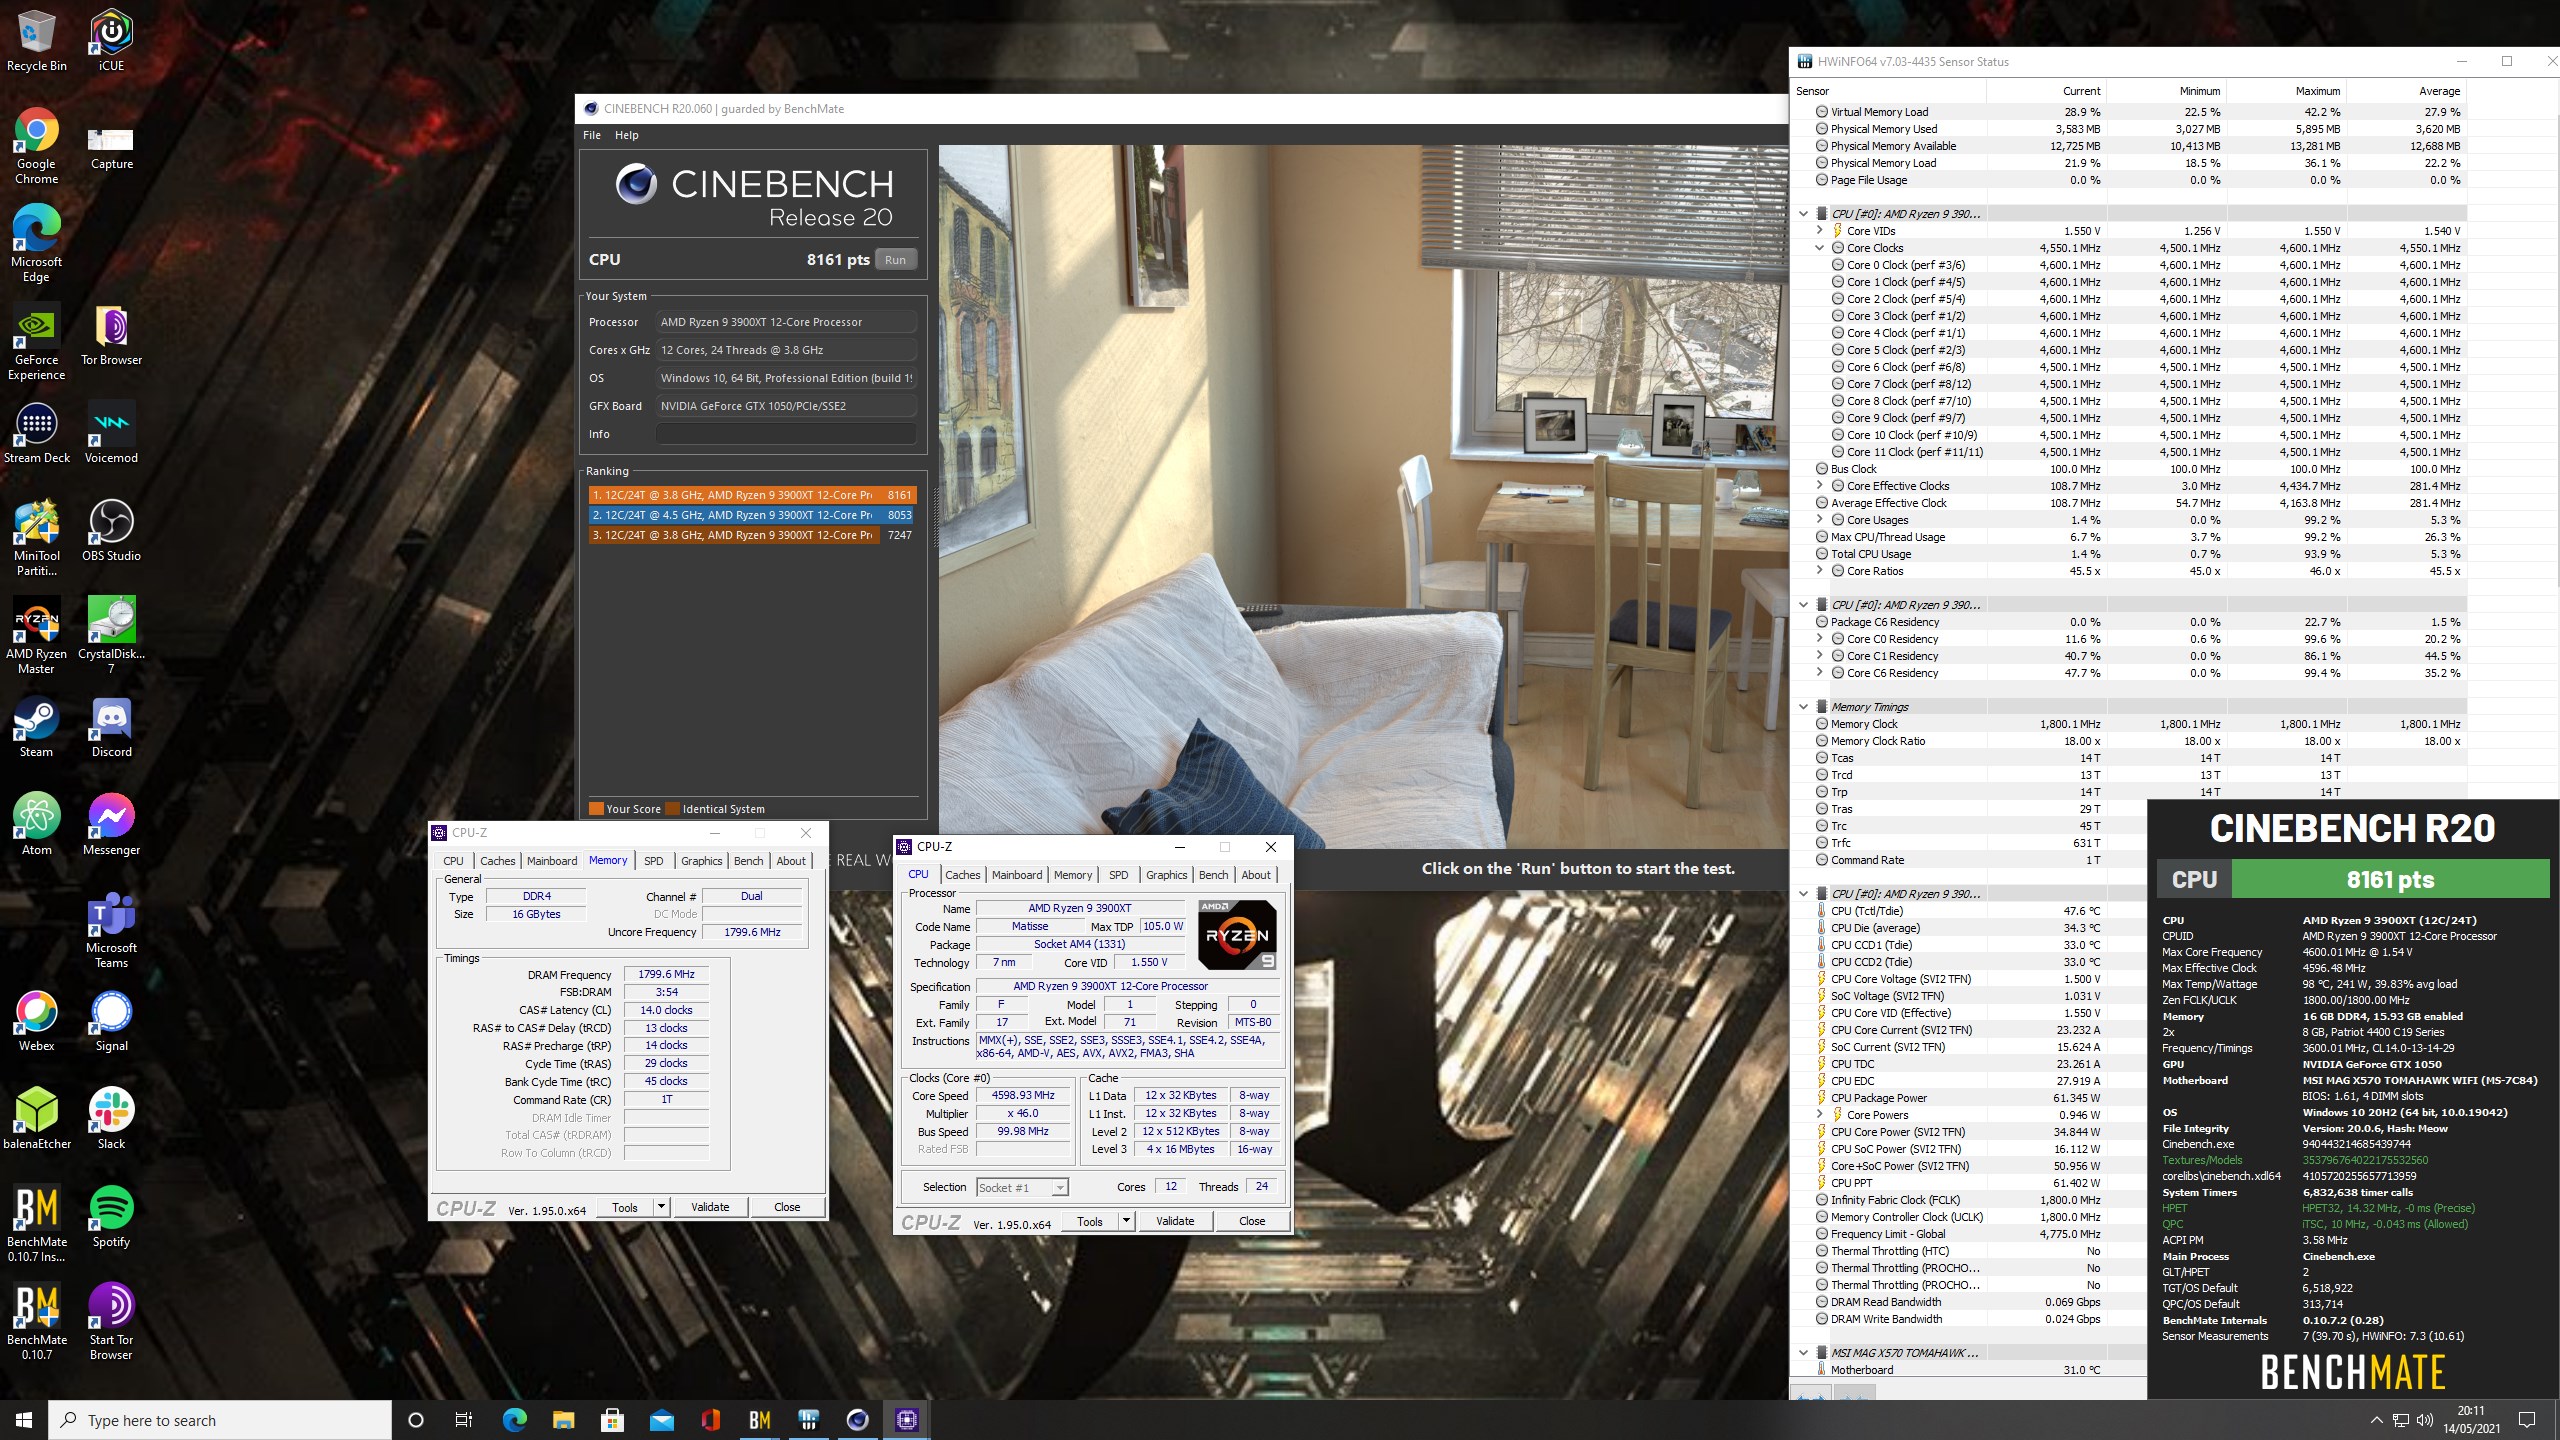Screen dimensions: 2560x1440
Task: Open MiniTool Partition desktop shortcut
Action: (x=37, y=538)
